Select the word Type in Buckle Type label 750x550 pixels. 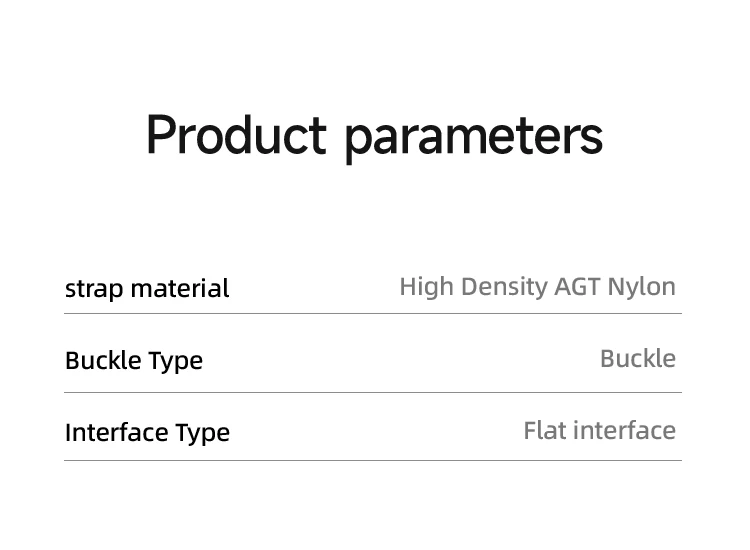coord(176,362)
